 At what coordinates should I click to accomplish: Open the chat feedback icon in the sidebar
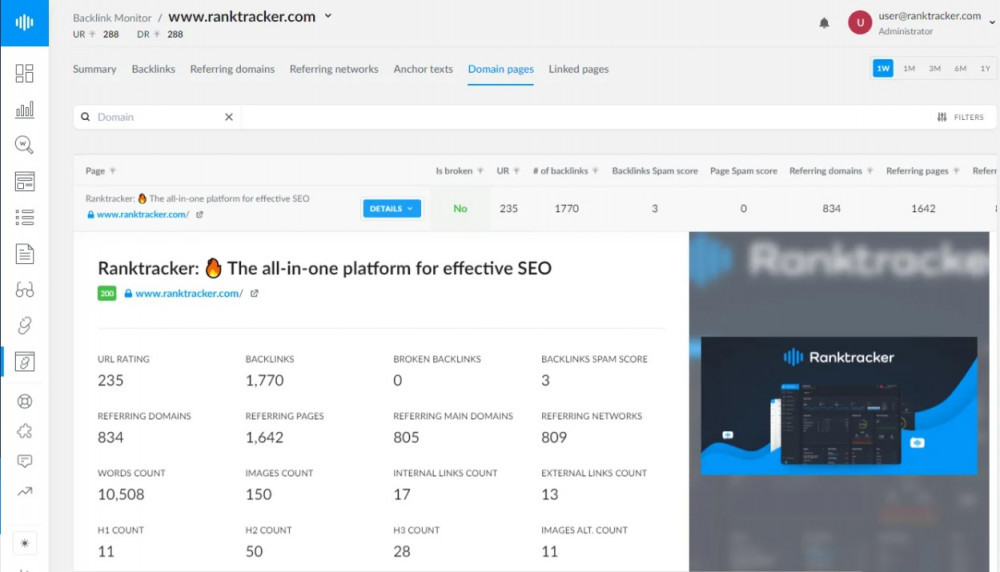point(24,461)
